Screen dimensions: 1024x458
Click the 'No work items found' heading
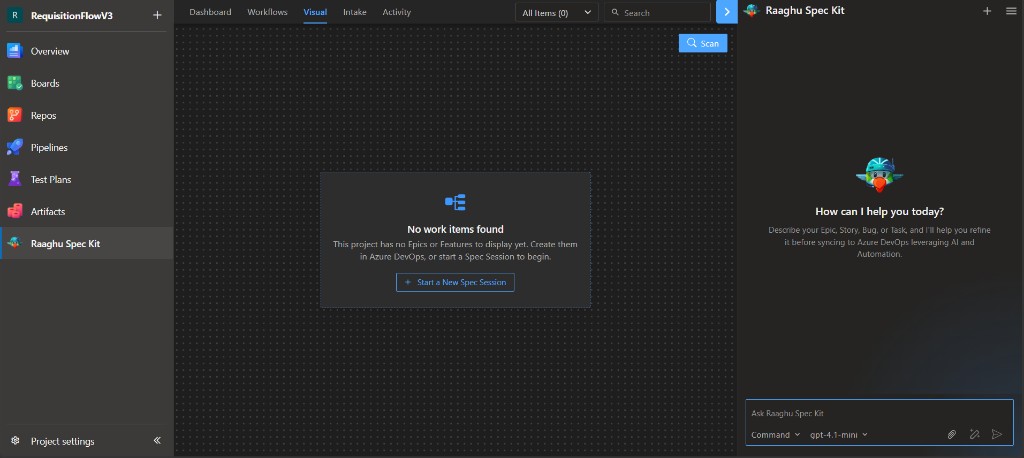(x=455, y=229)
